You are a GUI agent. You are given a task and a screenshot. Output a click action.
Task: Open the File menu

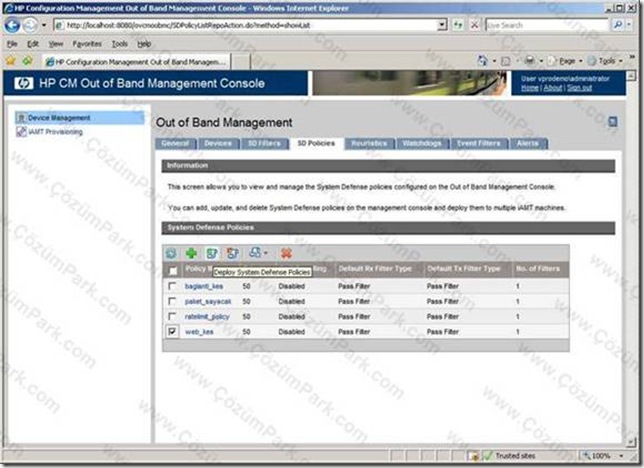[12, 44]
